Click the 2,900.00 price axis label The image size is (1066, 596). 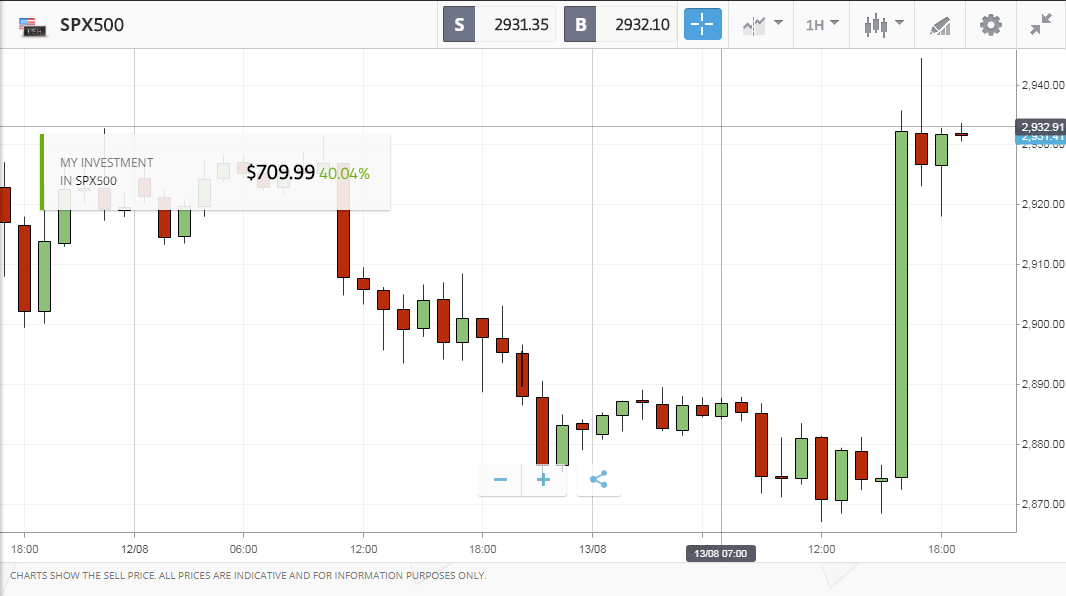[x=1043, y=324]
